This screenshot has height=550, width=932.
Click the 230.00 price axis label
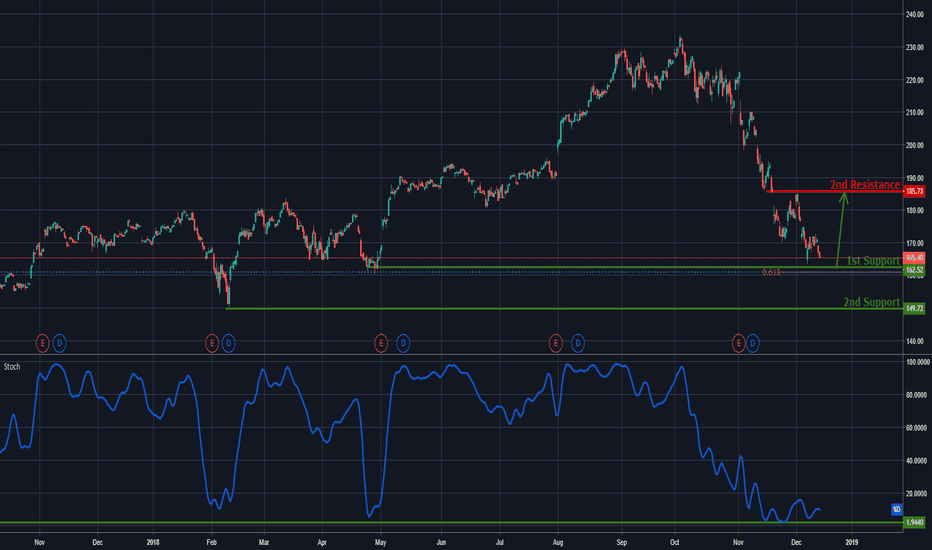click(915, 47)
